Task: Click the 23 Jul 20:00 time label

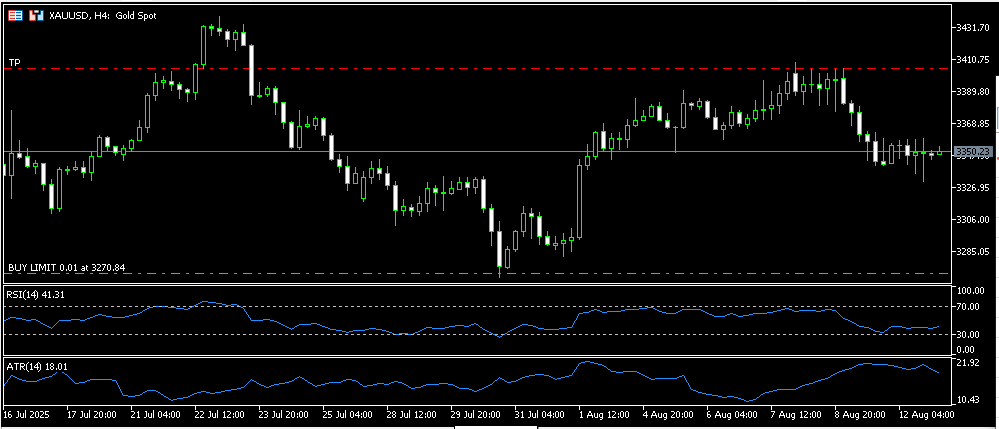Action: 284,414
